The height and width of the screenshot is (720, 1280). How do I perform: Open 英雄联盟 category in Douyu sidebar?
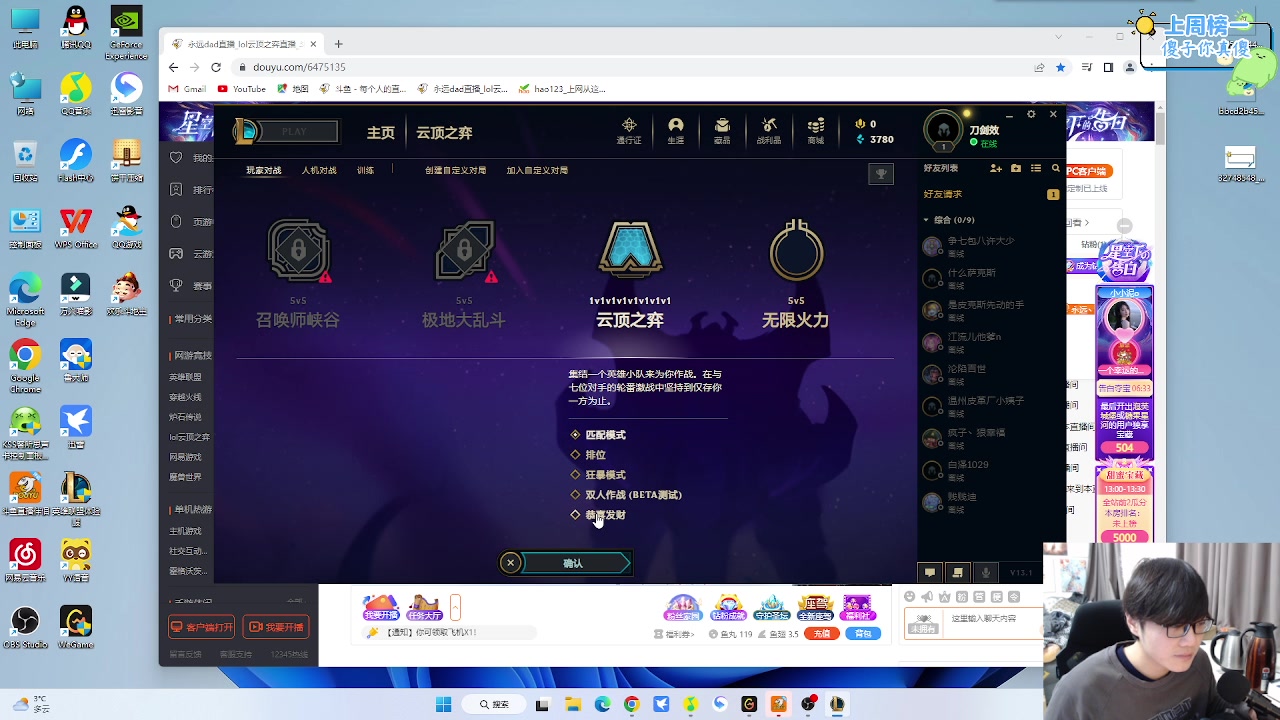tap(185, 377)
